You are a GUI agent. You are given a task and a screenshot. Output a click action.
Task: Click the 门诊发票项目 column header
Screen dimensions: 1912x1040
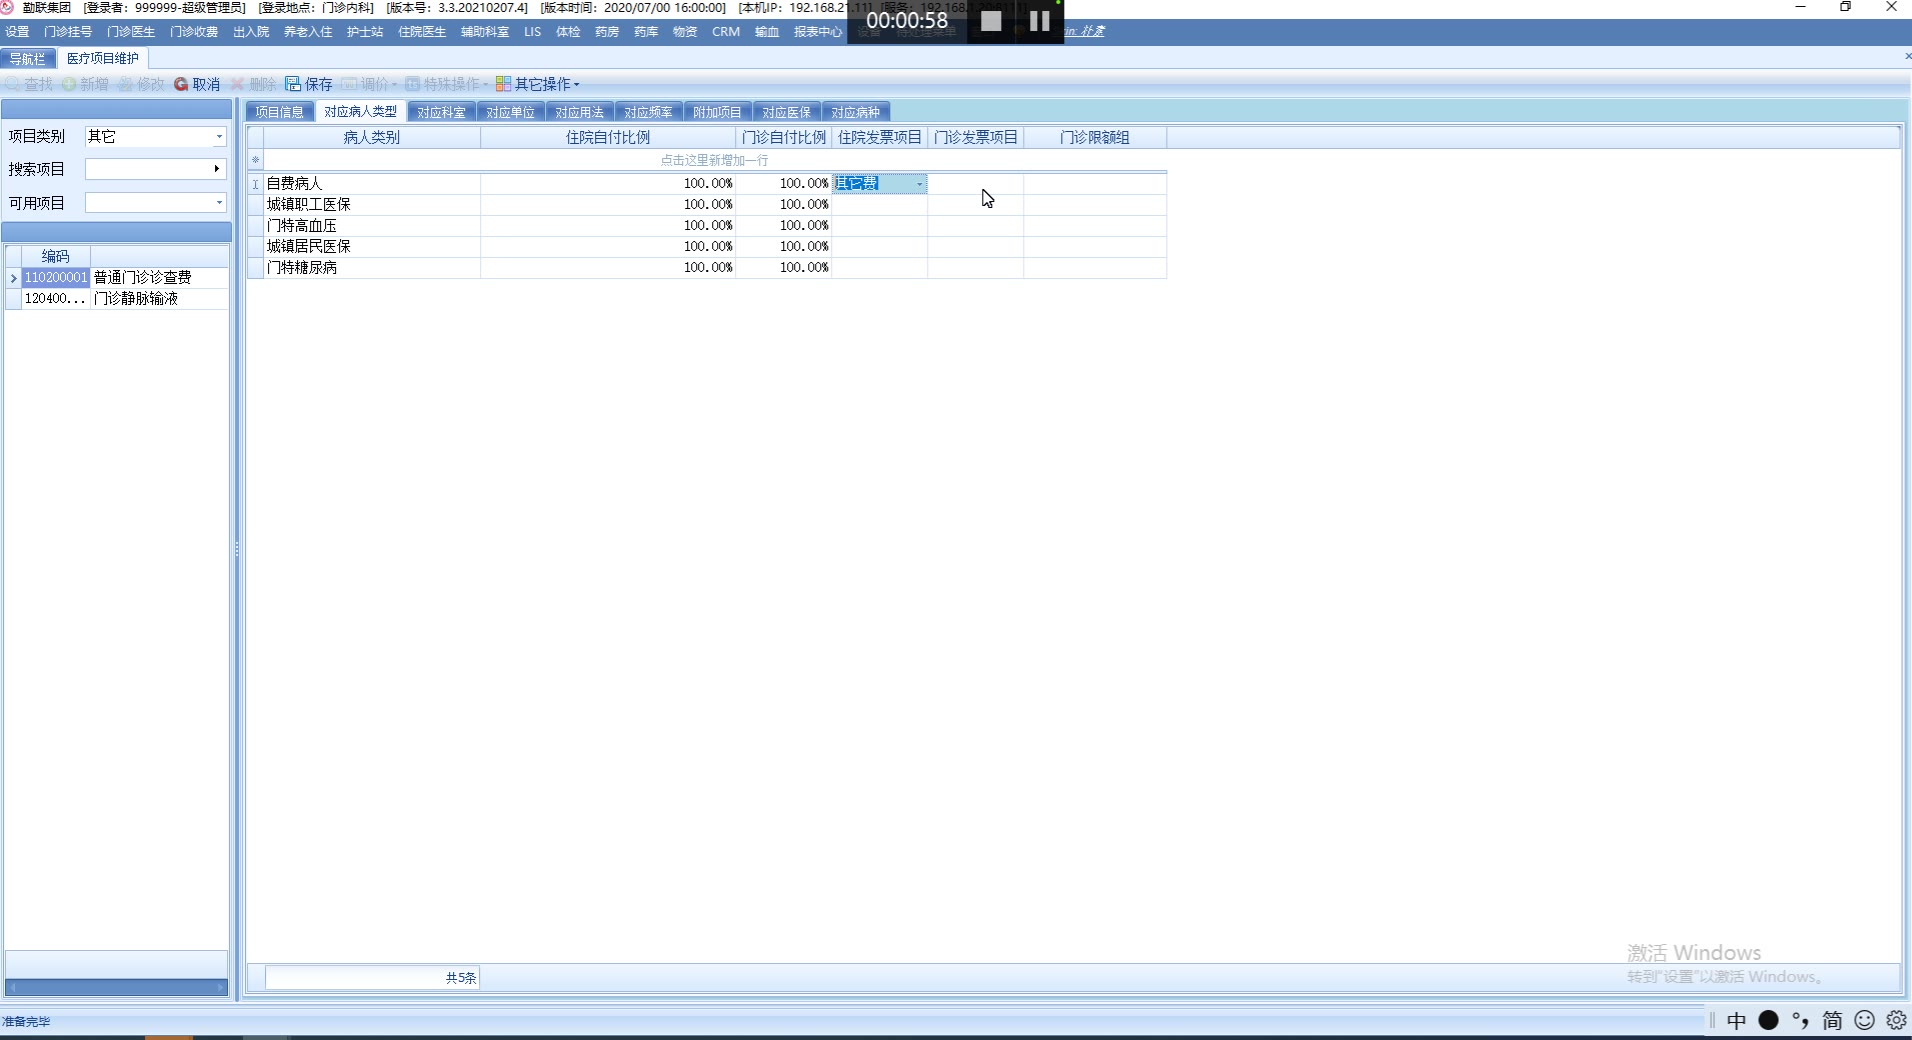click(976, 138)
